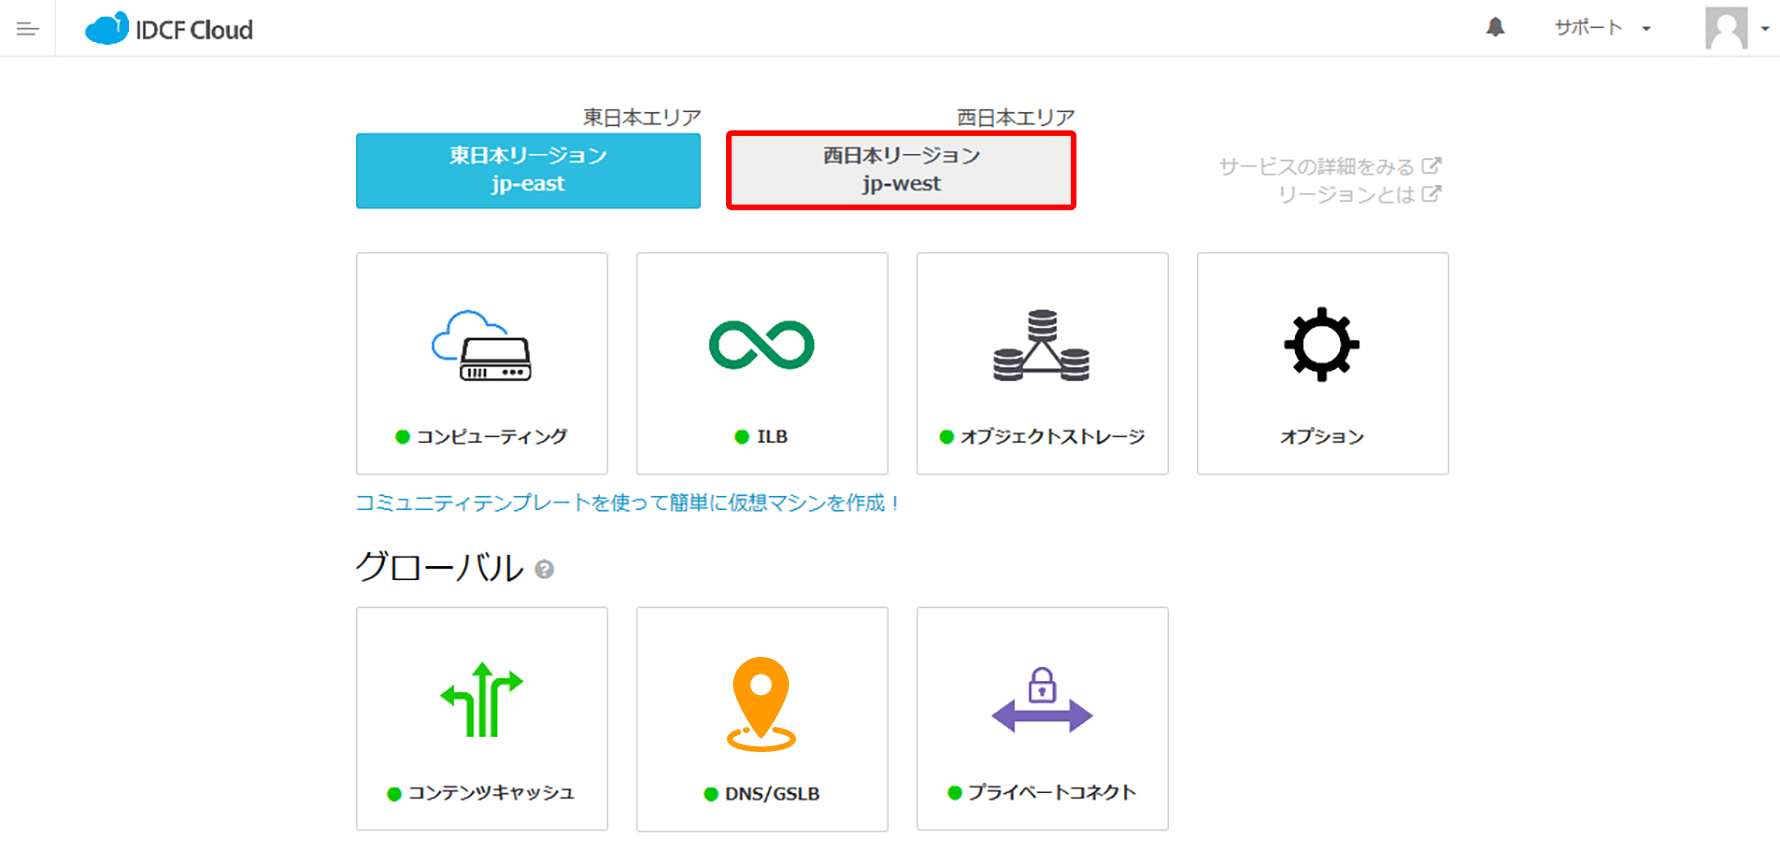Select the 東日本リージョン jp-east tab

tap(528, 170)
